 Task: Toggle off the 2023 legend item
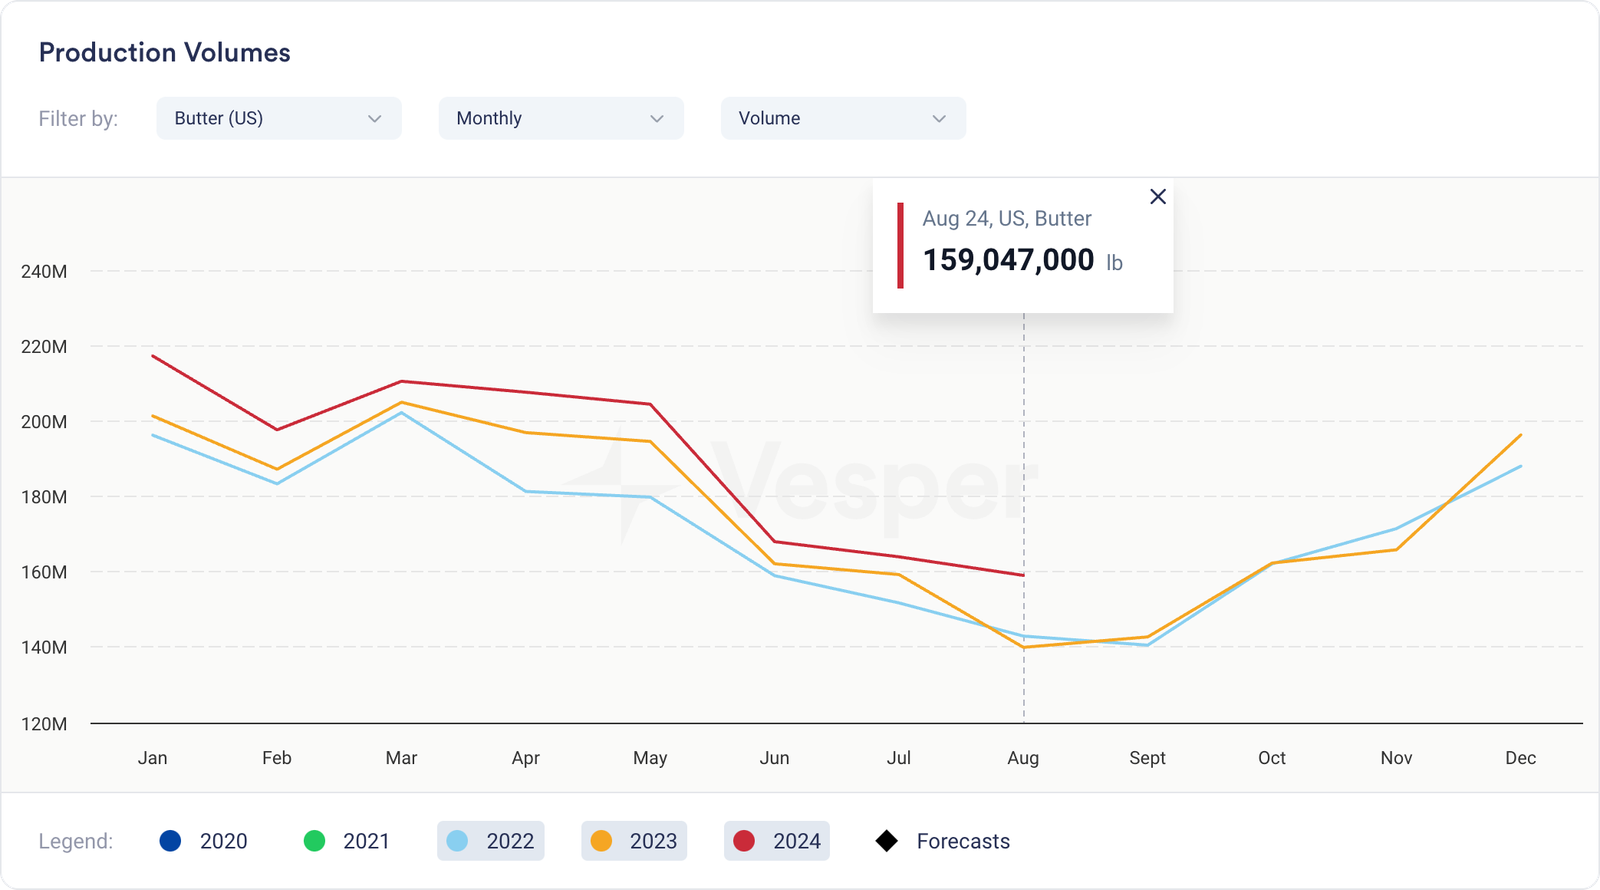633,841
